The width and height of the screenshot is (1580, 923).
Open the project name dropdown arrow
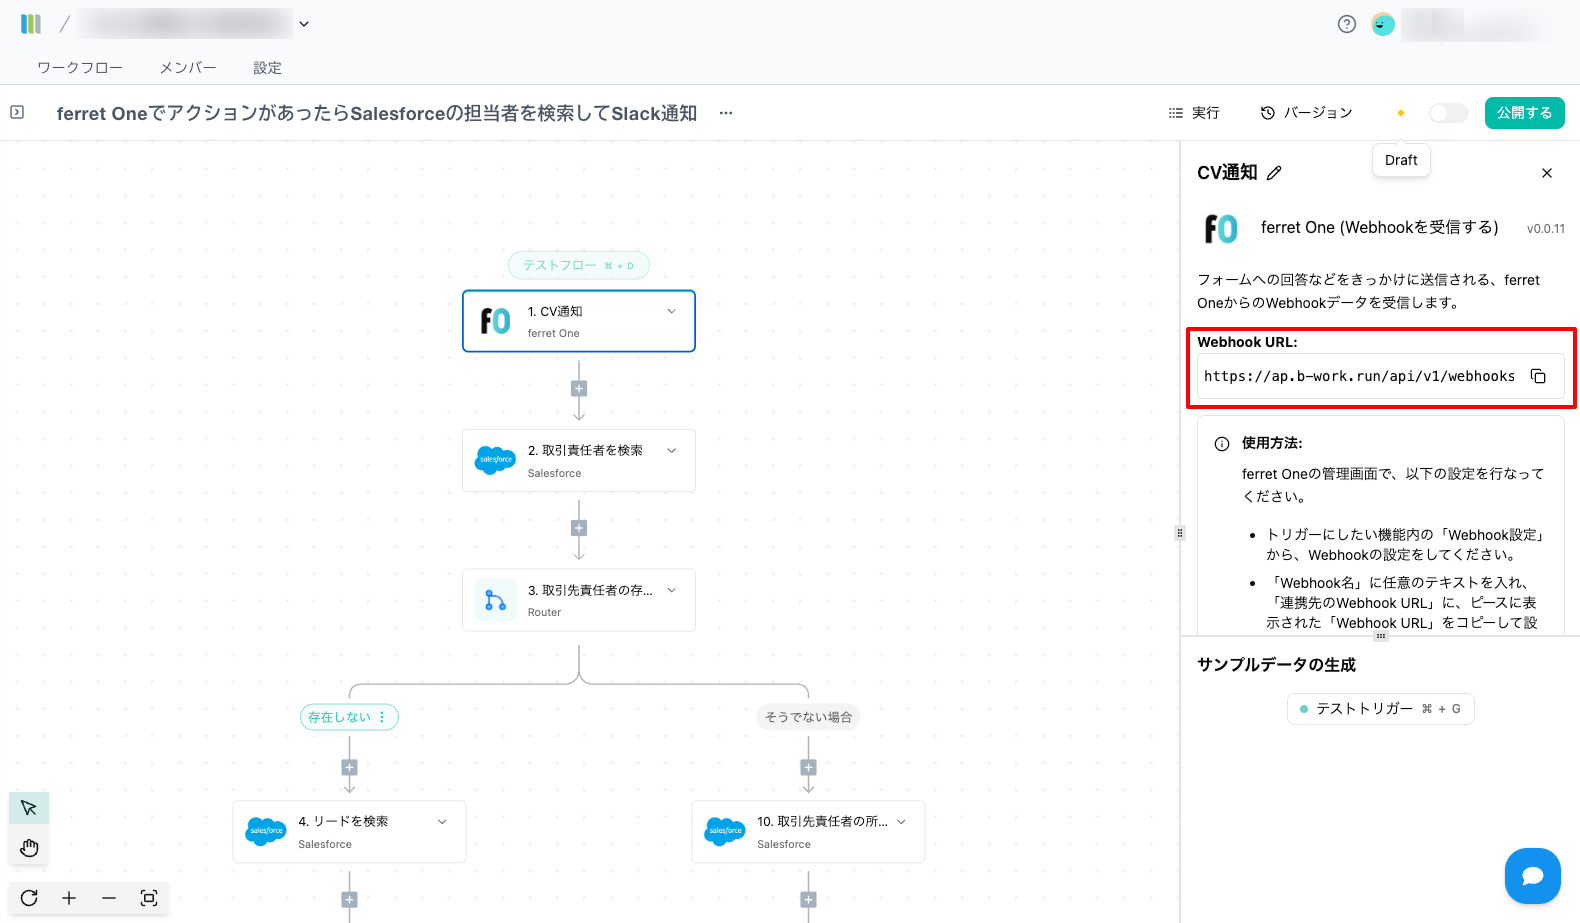point(304,24)
